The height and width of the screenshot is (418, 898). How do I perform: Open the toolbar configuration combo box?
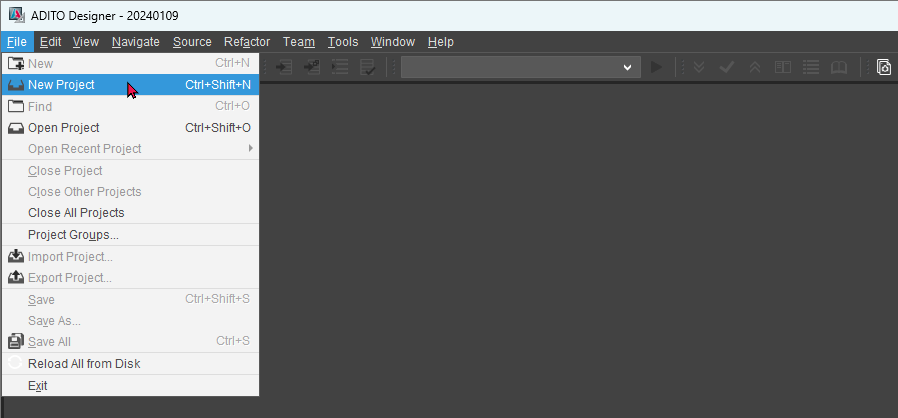520,67
